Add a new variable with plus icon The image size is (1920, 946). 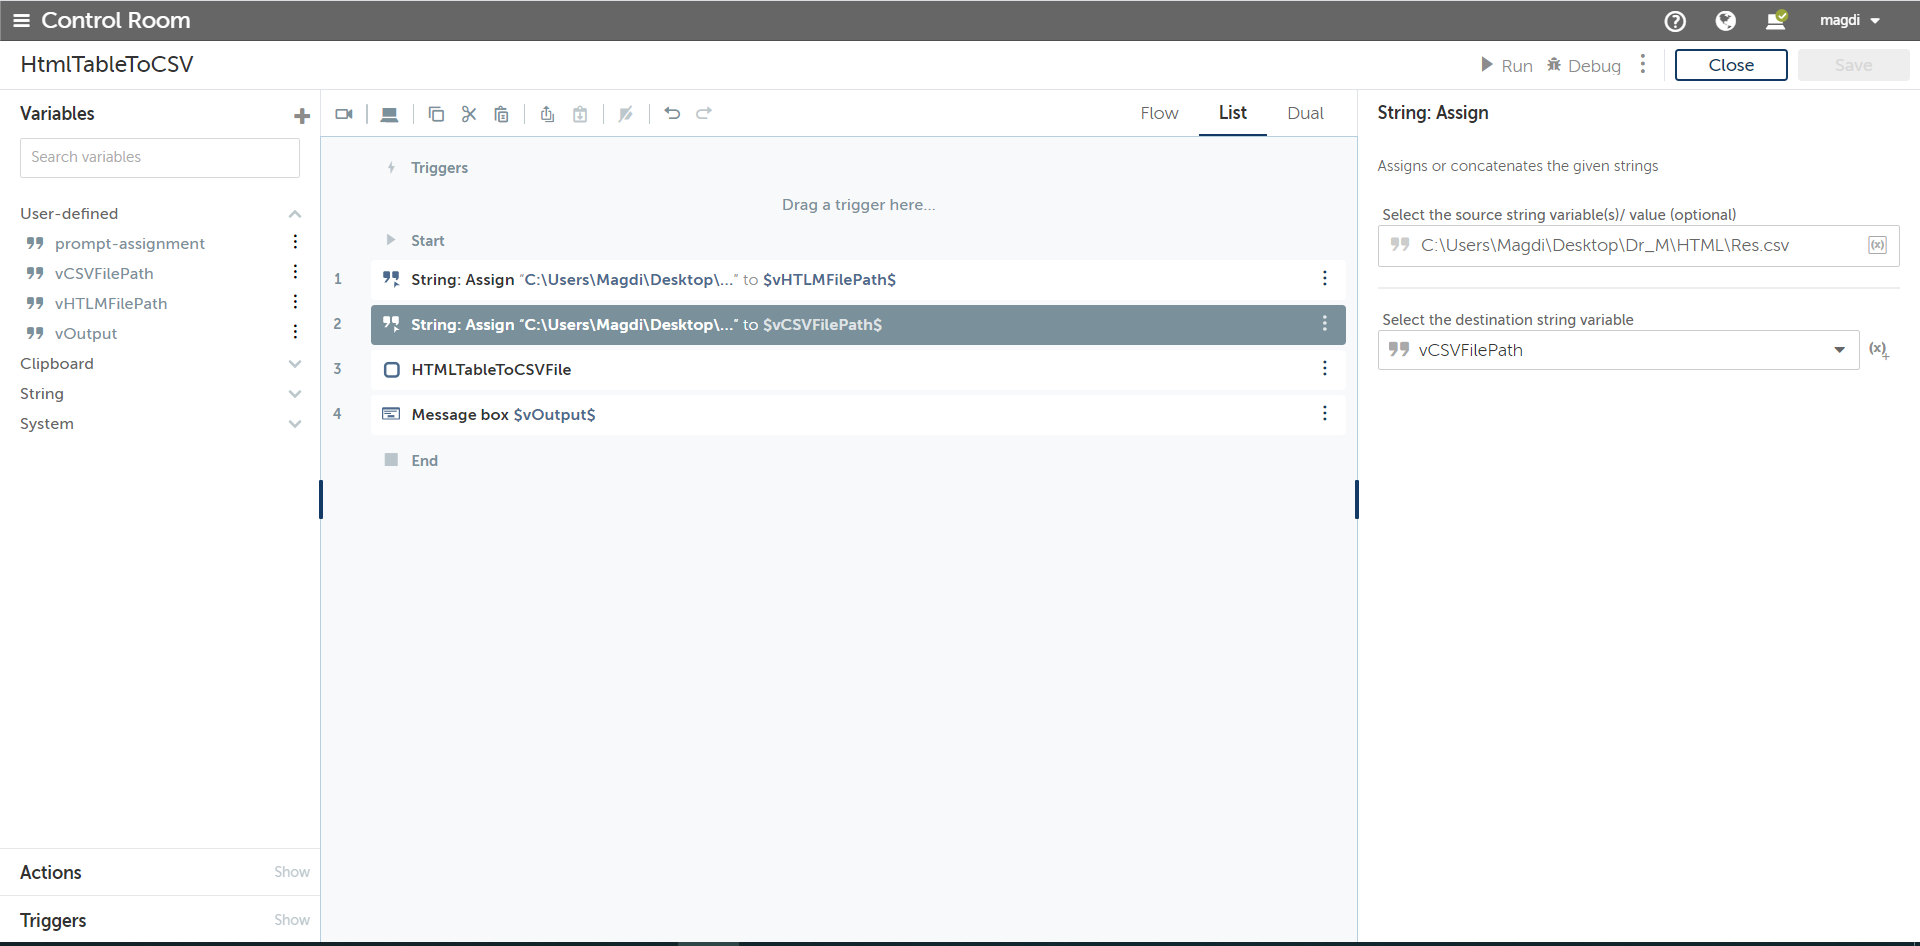click(301, 116)
